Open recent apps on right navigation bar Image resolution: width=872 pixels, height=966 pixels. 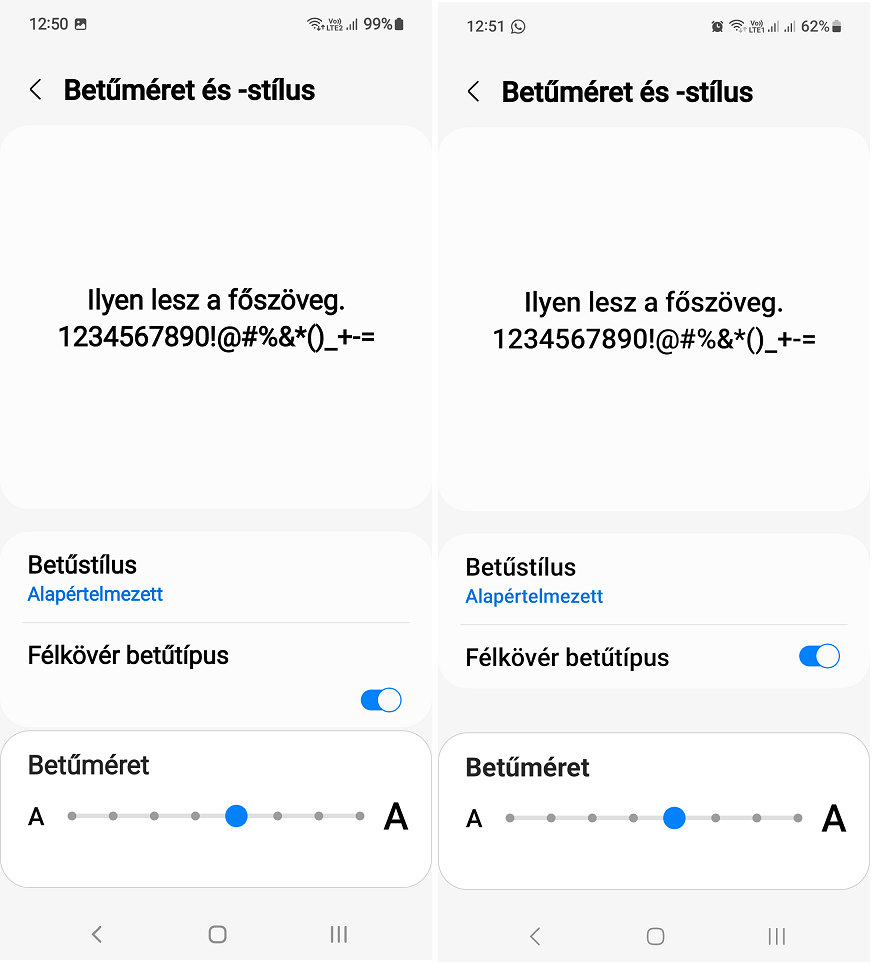[776, 937]
